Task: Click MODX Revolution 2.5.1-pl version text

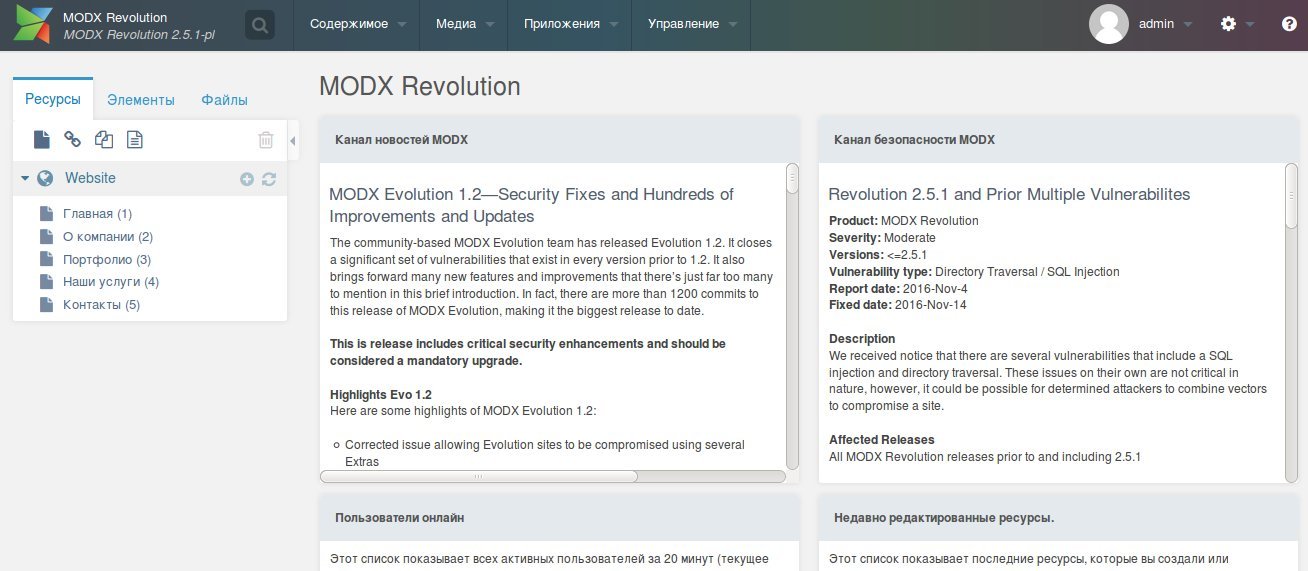Action: click(138, 34)
